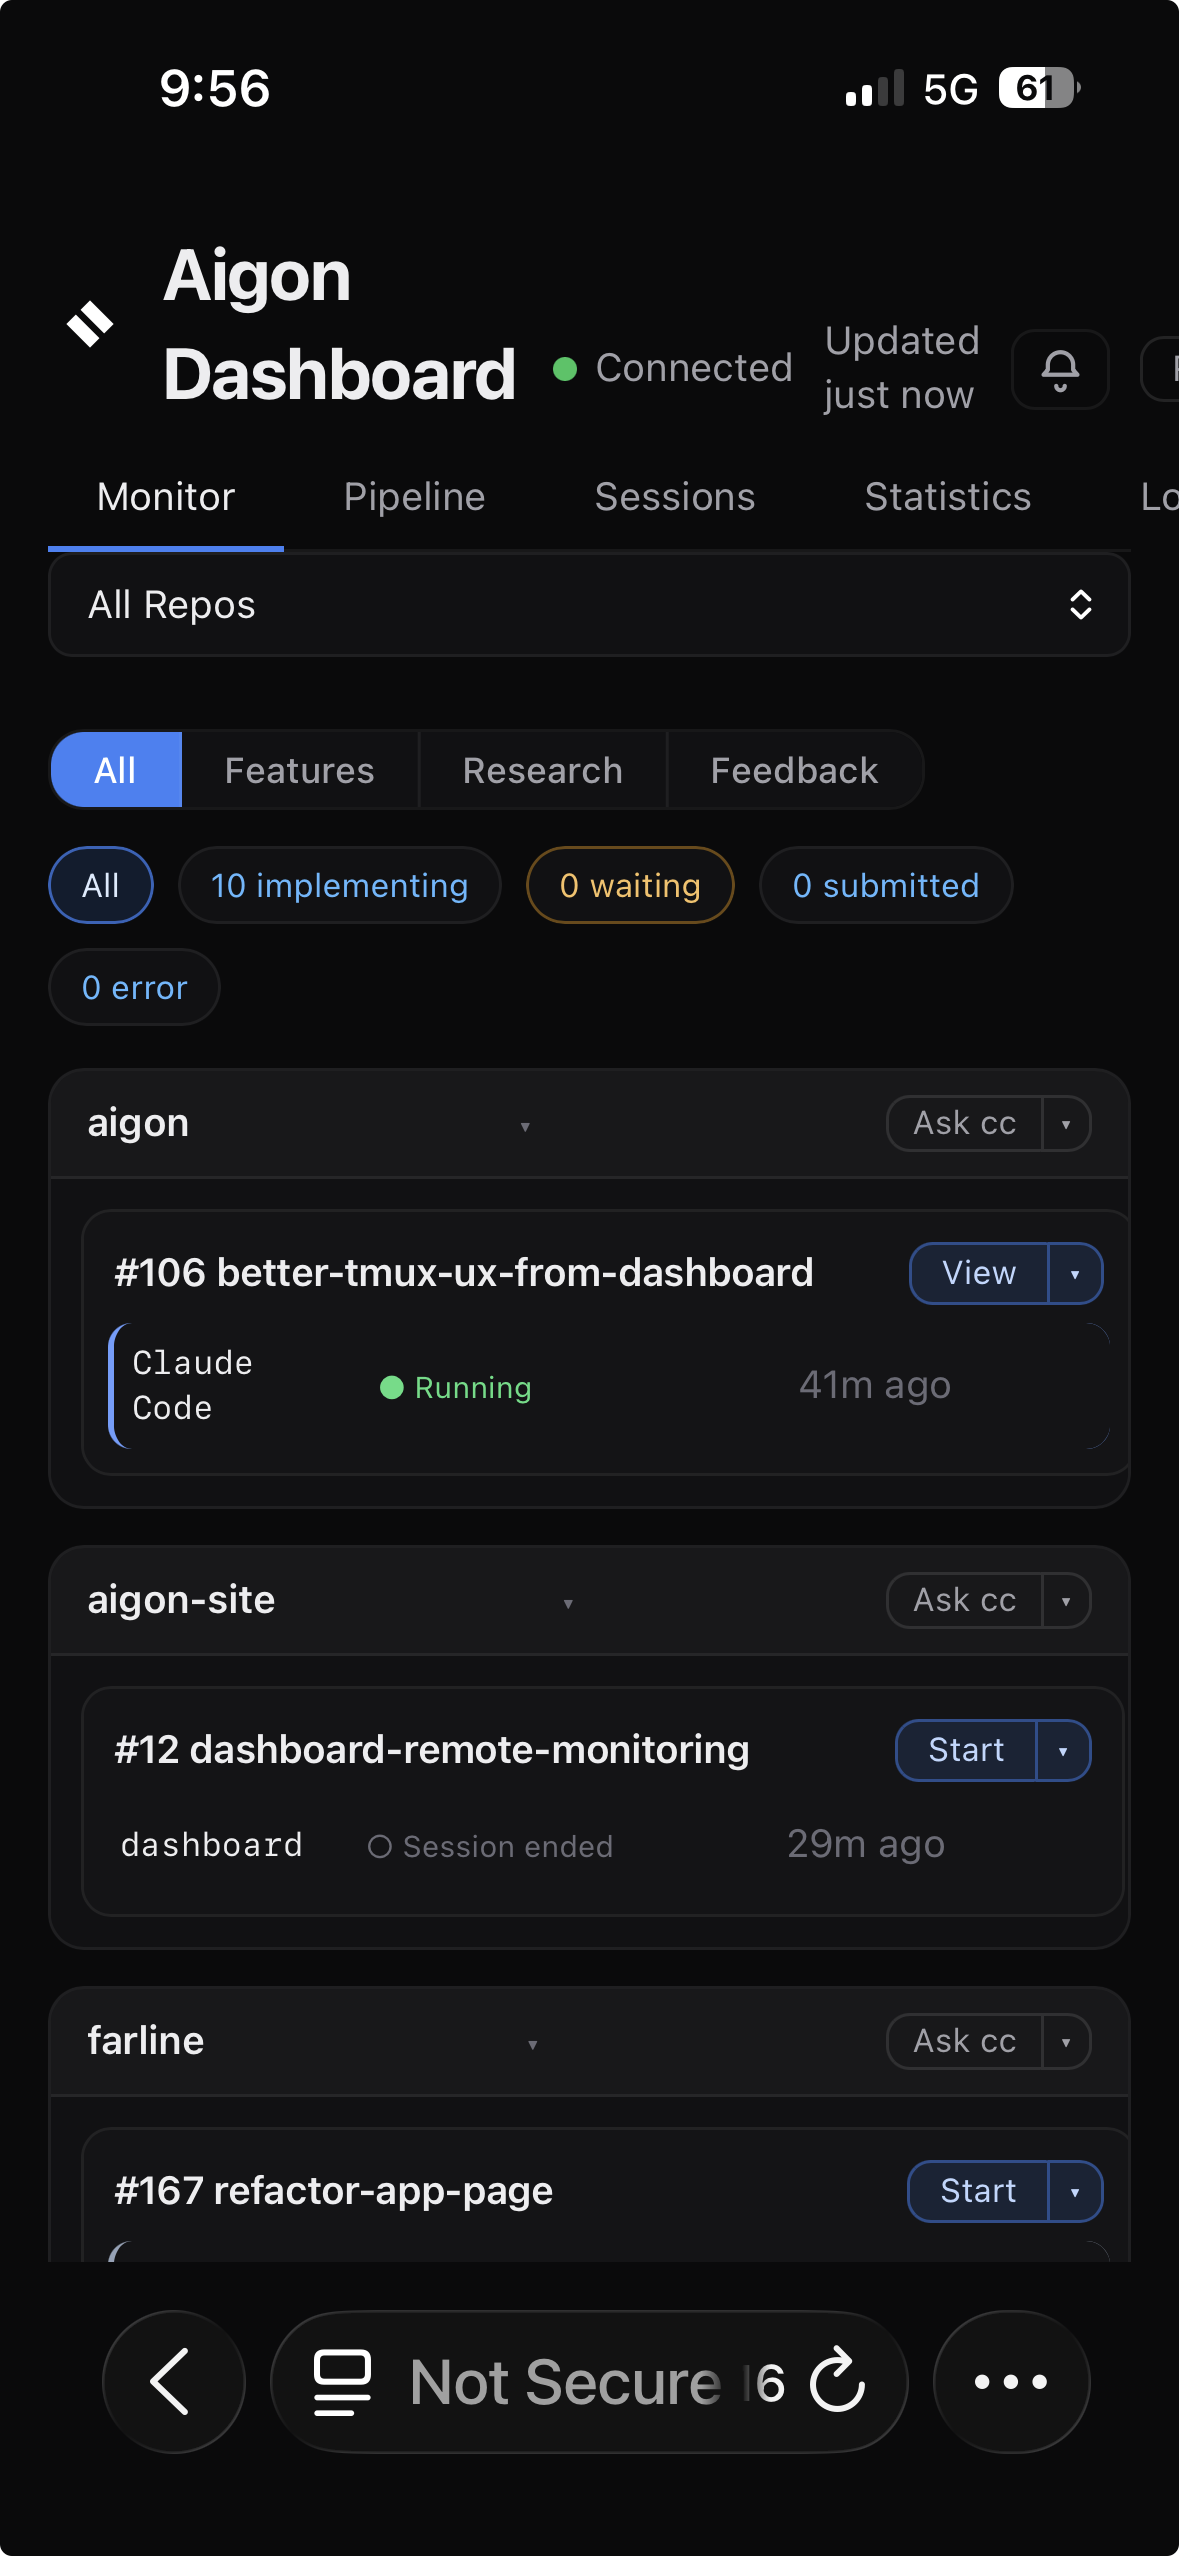Viewport: 1179px width, 2556px height.
Task: Click the Aigon logo icon
Action: click(90, 322)
